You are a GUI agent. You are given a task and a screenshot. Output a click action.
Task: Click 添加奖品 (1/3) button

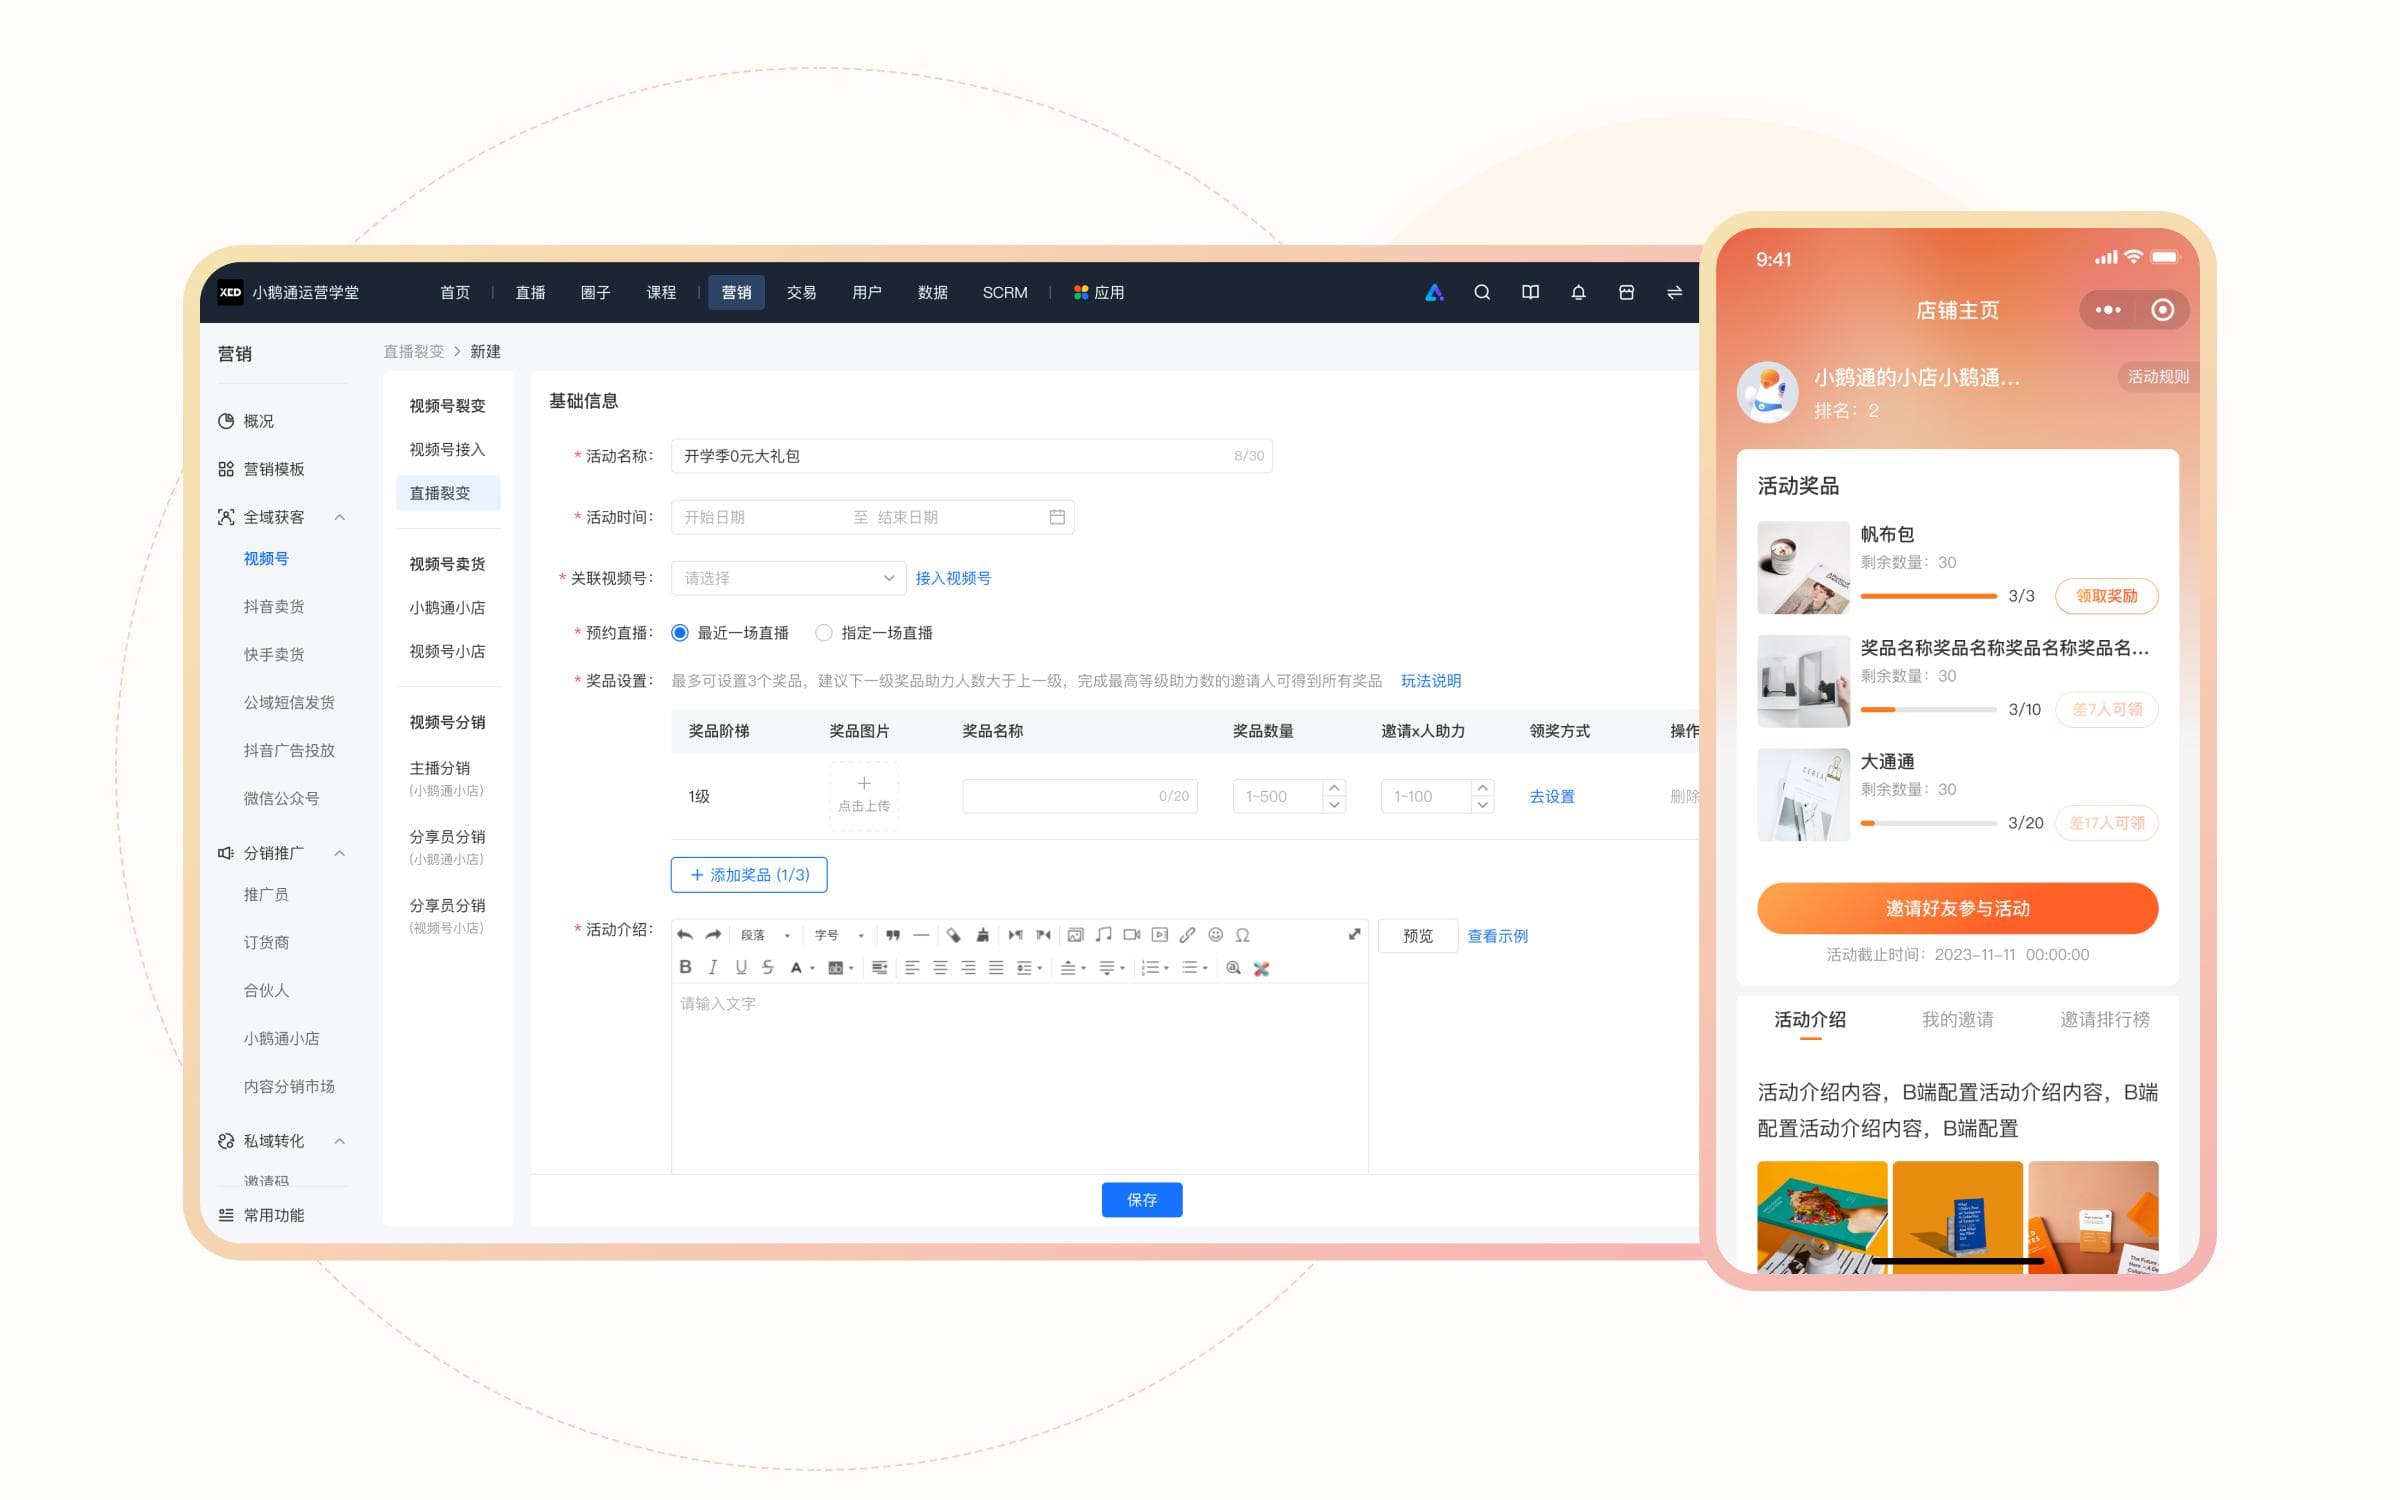coord(749,875)
